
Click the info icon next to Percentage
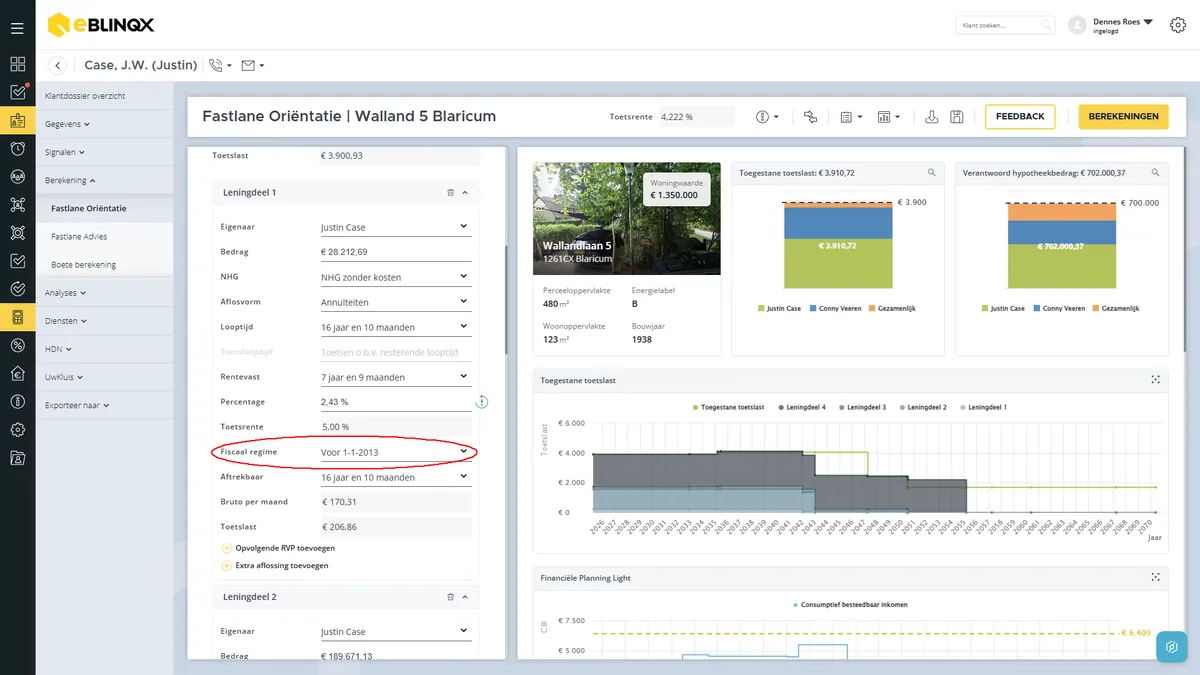click(481, 402)
